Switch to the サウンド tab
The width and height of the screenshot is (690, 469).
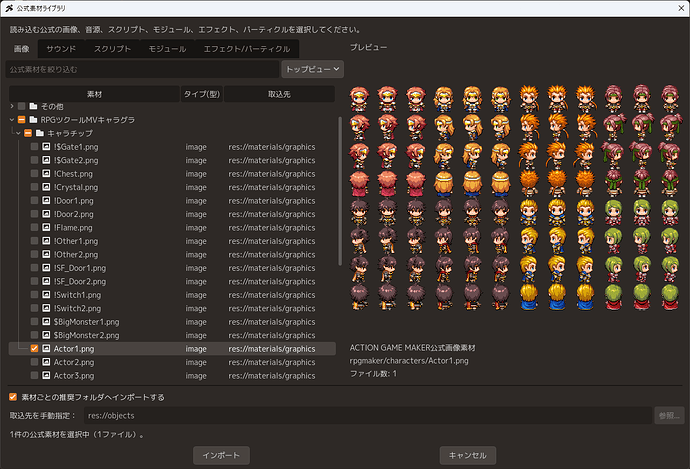61,49
